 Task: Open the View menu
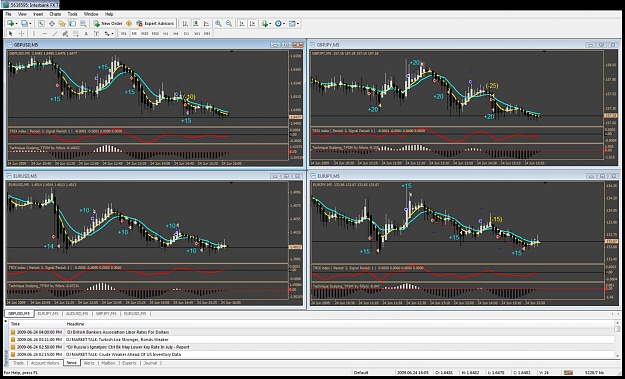tap(22, 14)
